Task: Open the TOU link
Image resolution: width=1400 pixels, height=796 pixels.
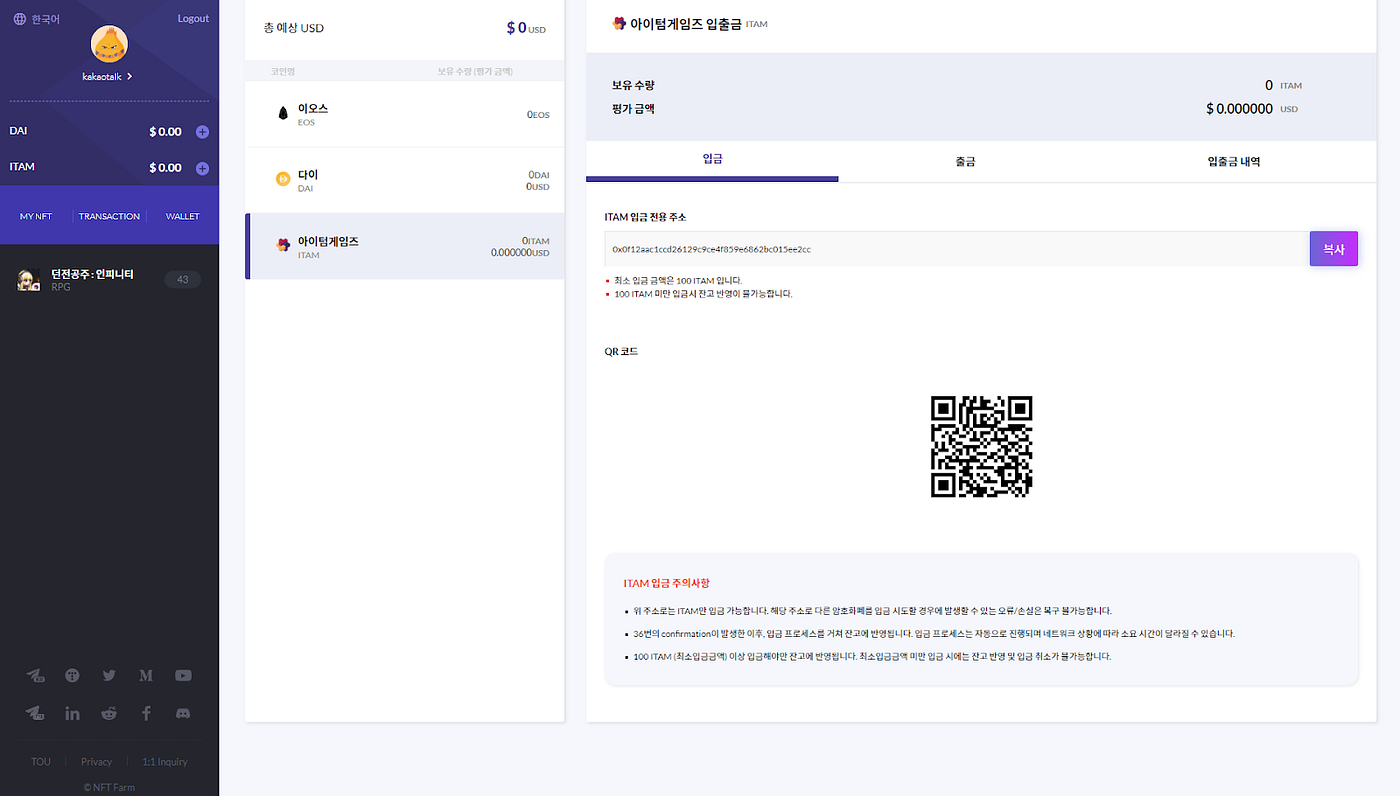Action: (x=40, y=762)
